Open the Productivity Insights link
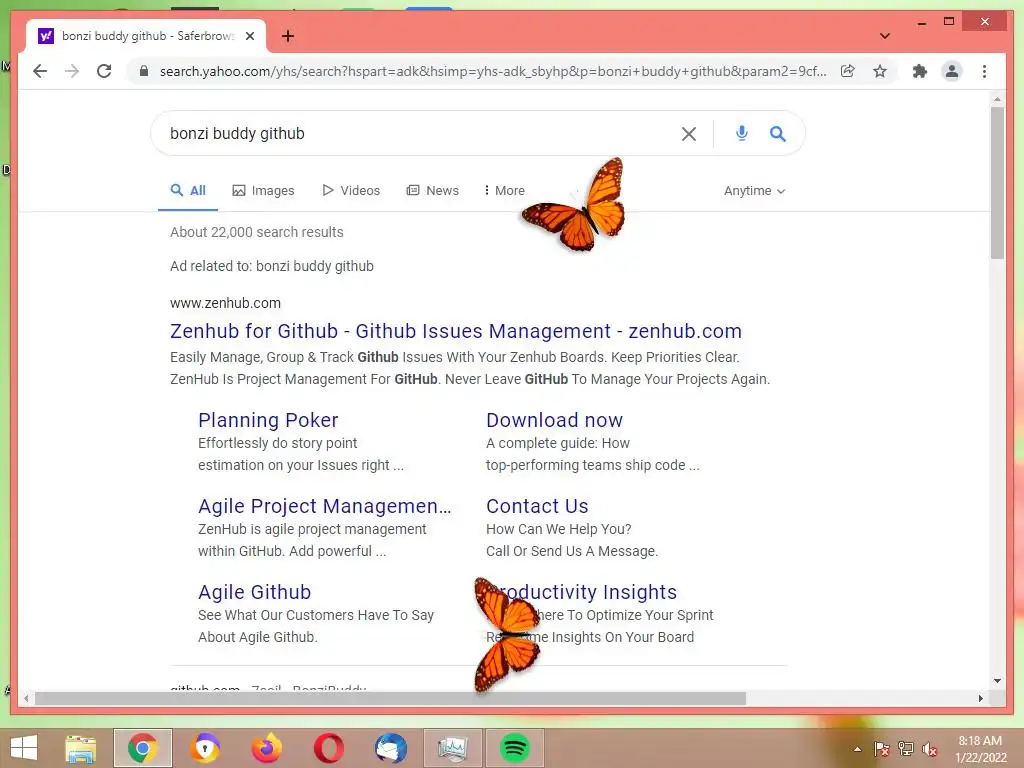Image resolution: width=1024 pixels, height=768 pixels. [x=584, y=592]
